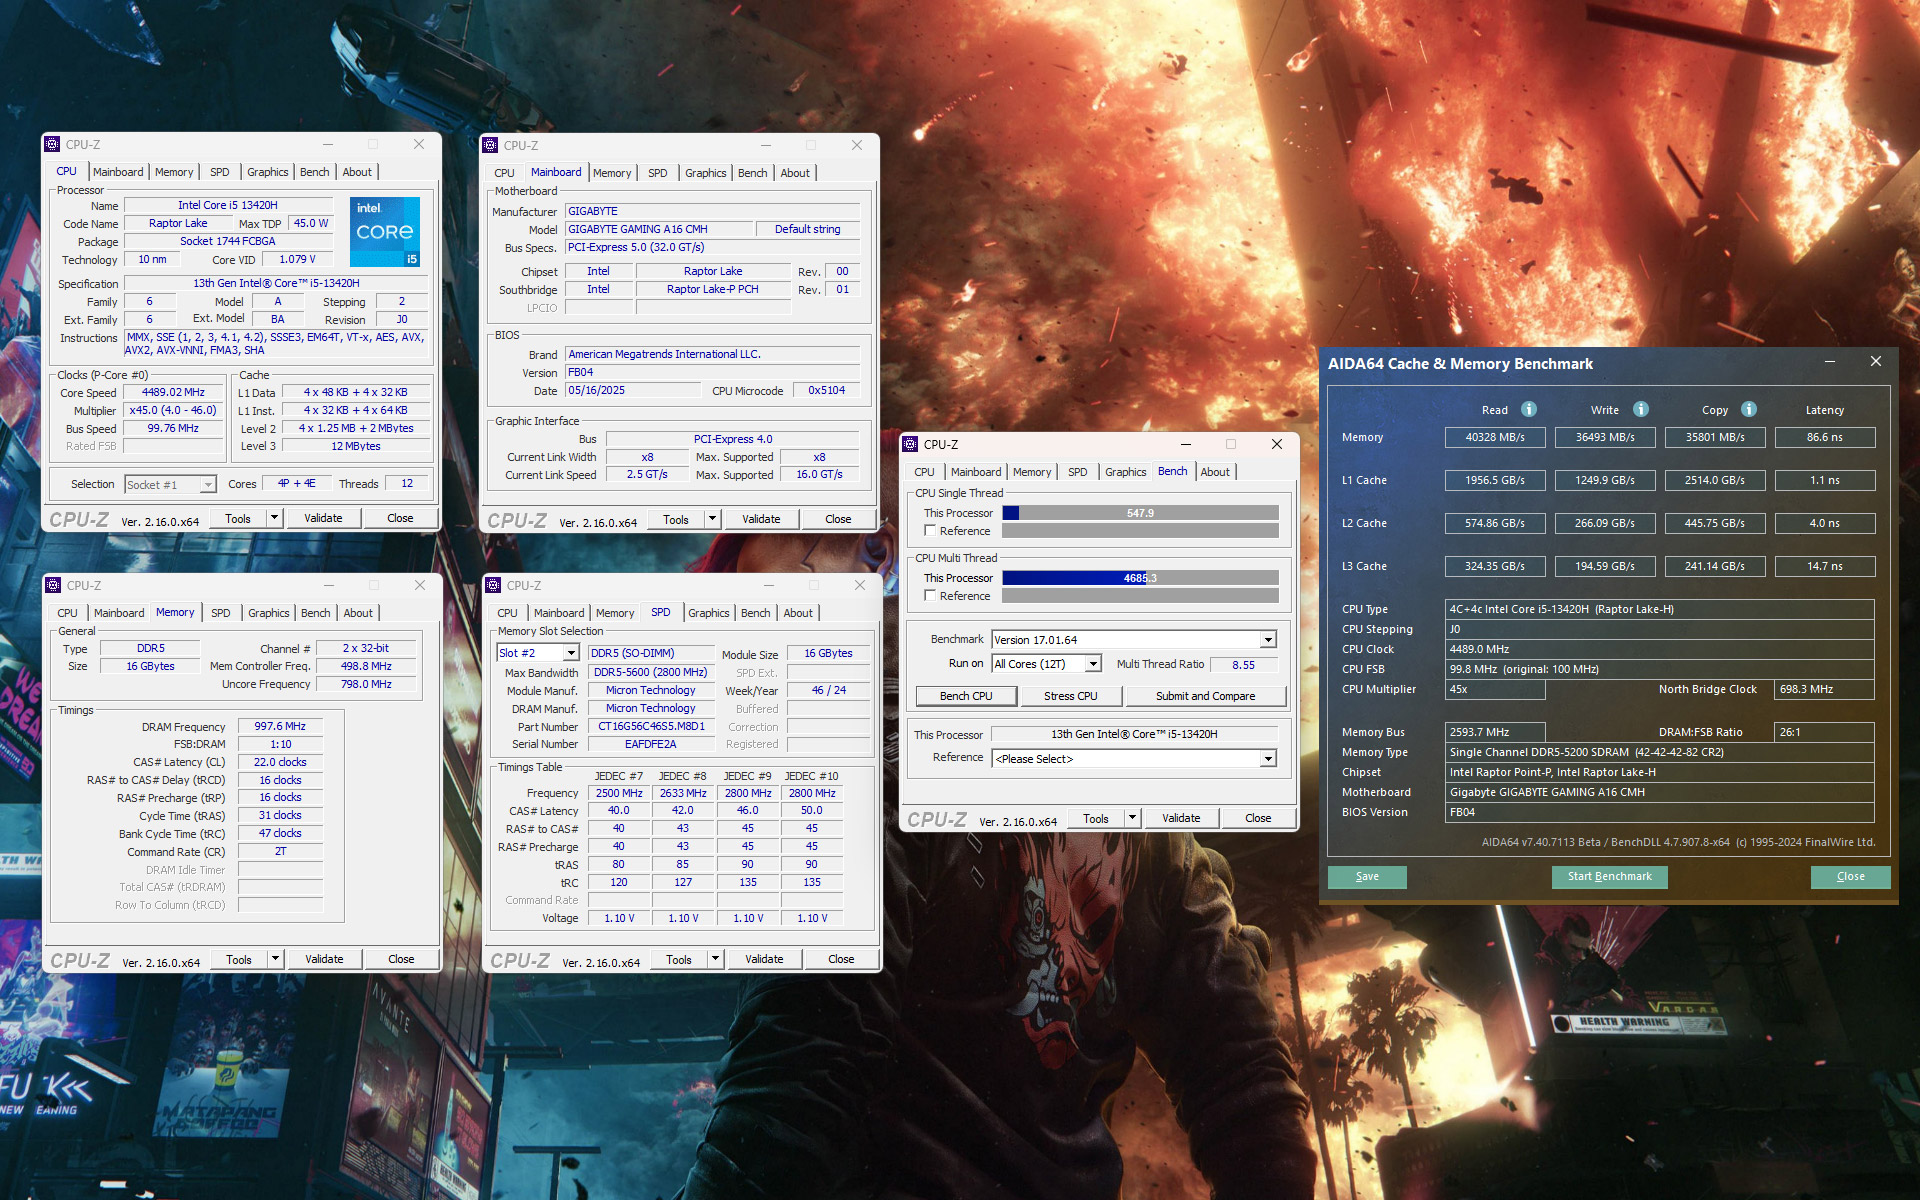Open Tools dropdown arrow in SPD window
This screenshot has width=1920, height=1200.
(715, 959)
